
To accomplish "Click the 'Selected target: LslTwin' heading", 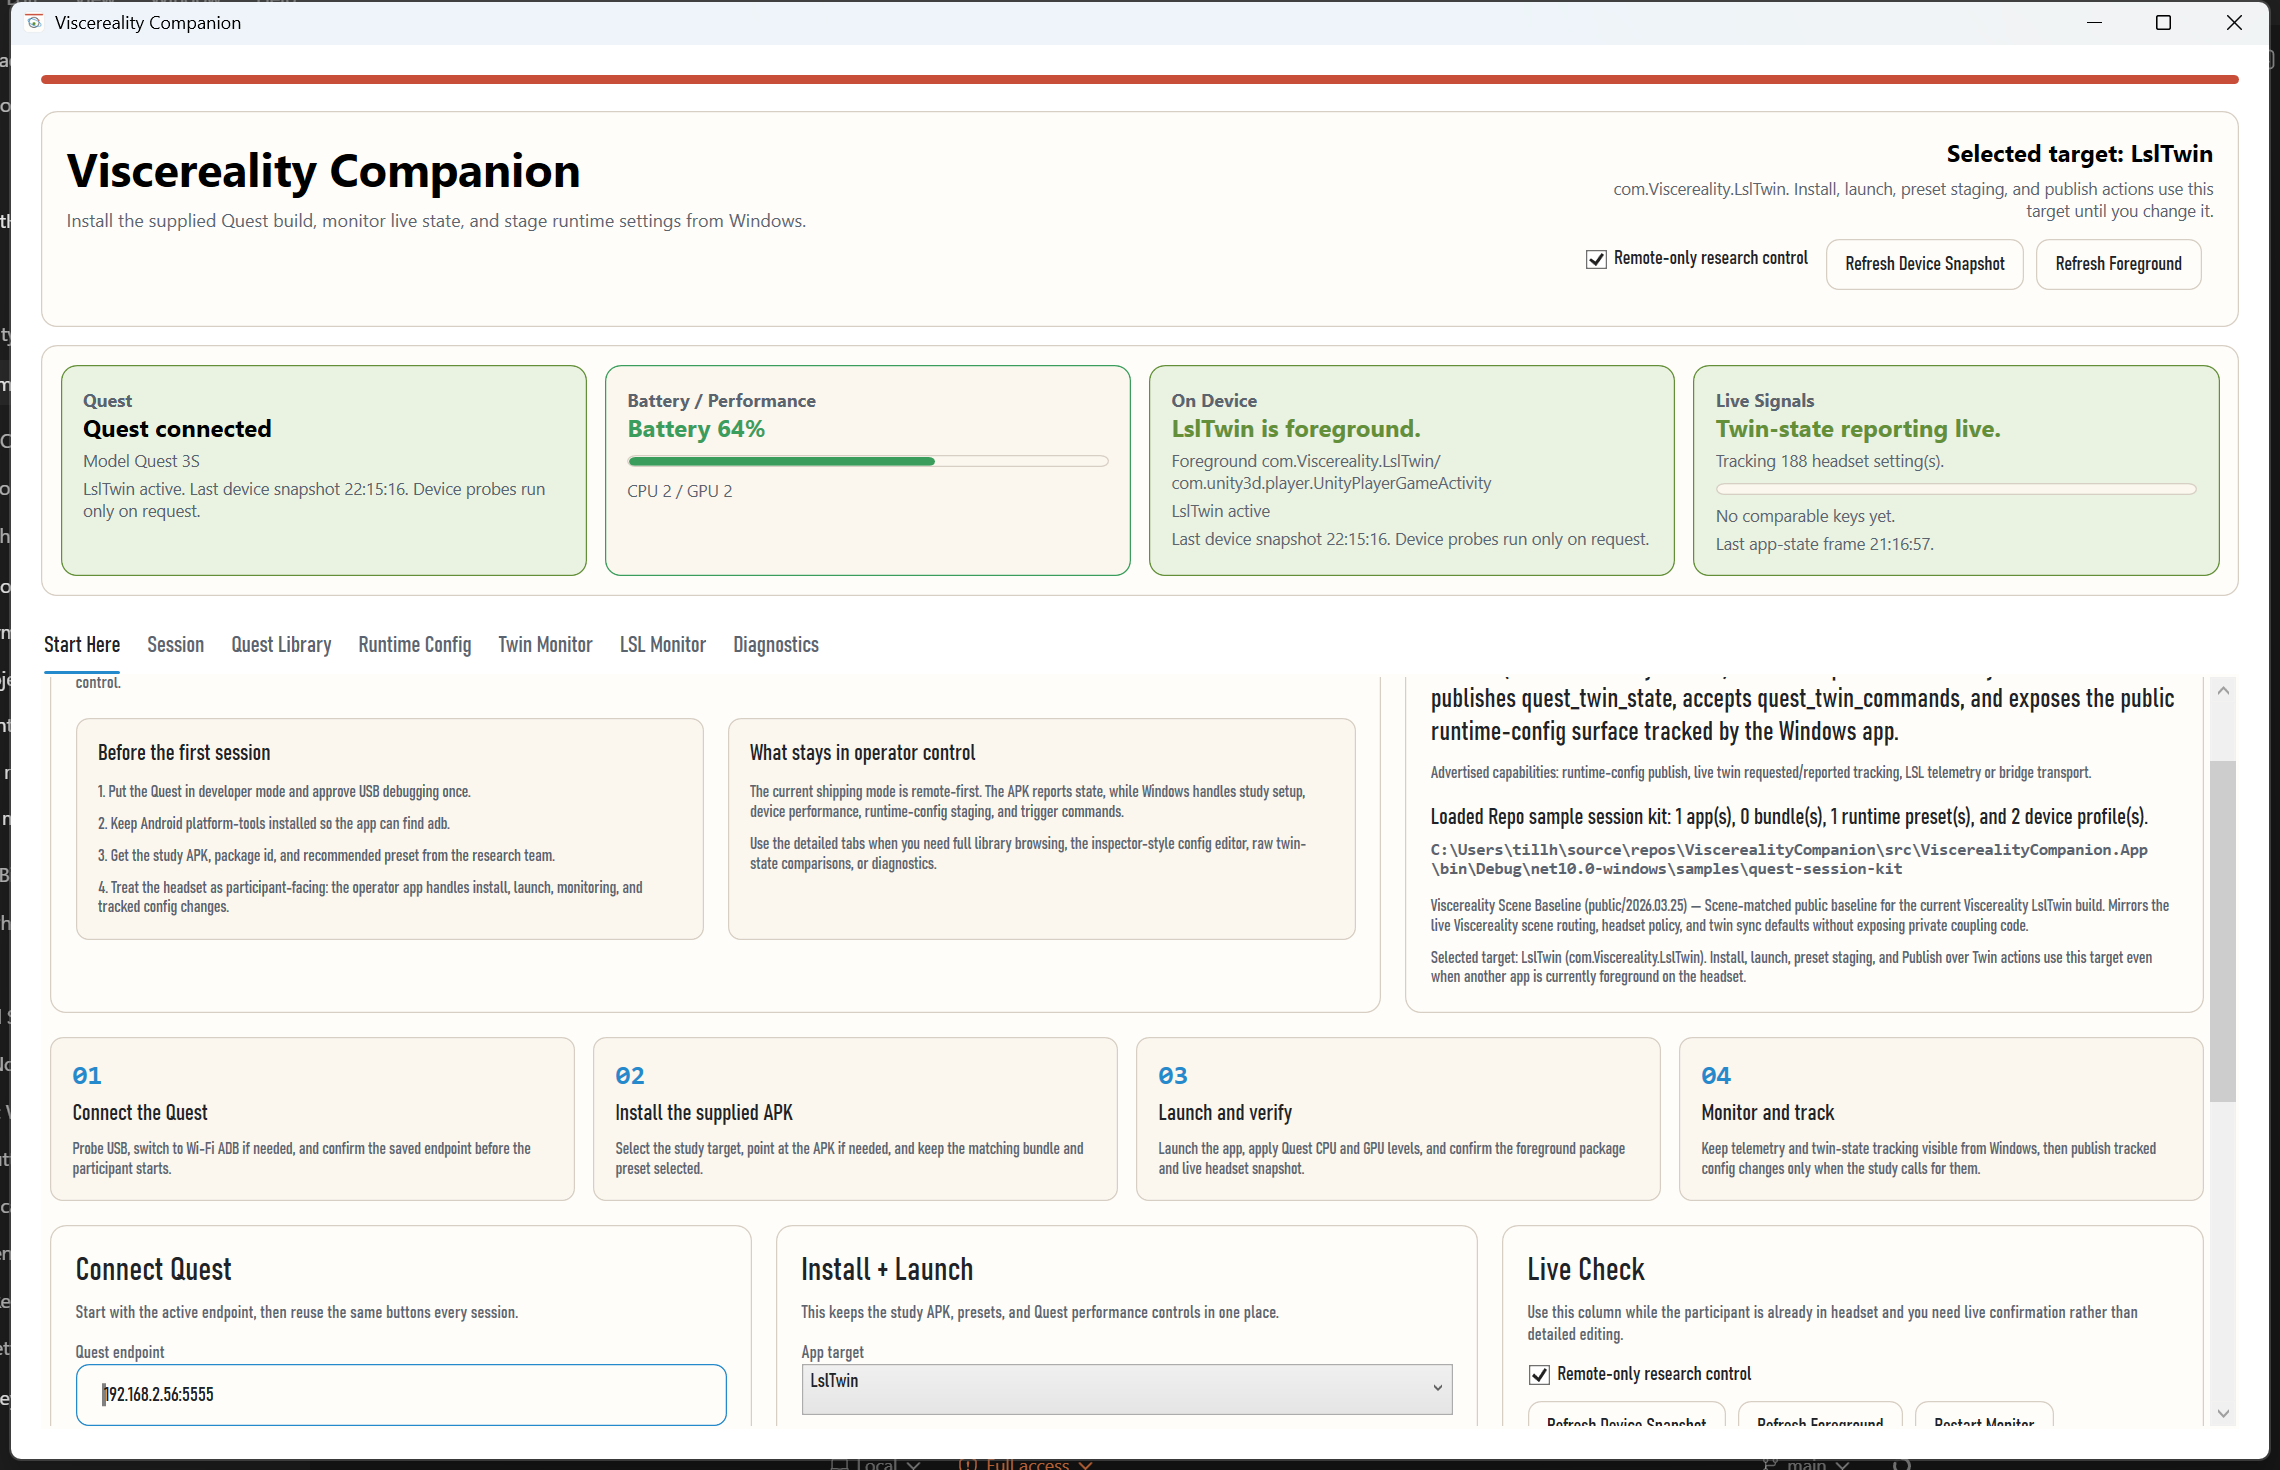I will [2079, 154].
